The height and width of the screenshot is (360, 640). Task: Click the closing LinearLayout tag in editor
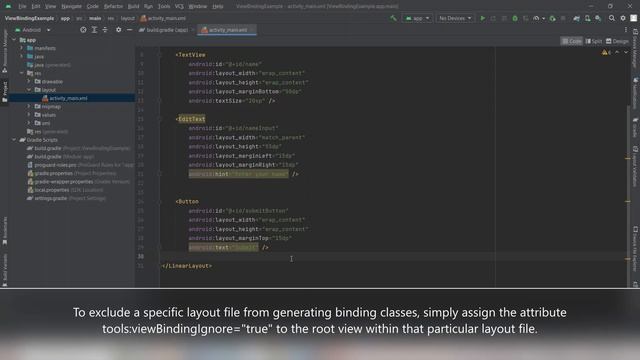click(187, 266)
